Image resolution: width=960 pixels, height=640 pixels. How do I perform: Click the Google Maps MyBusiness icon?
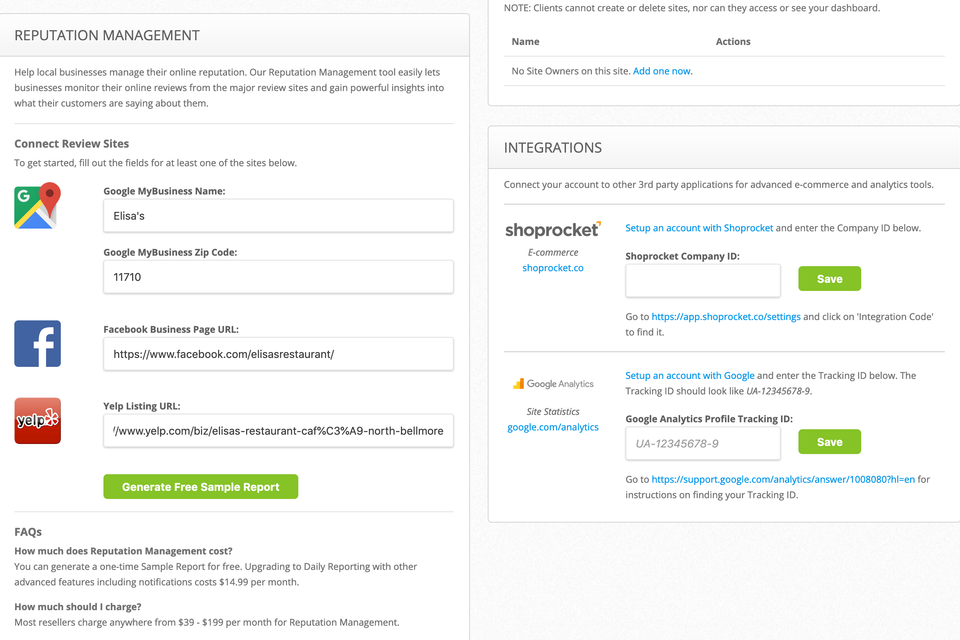37,206
